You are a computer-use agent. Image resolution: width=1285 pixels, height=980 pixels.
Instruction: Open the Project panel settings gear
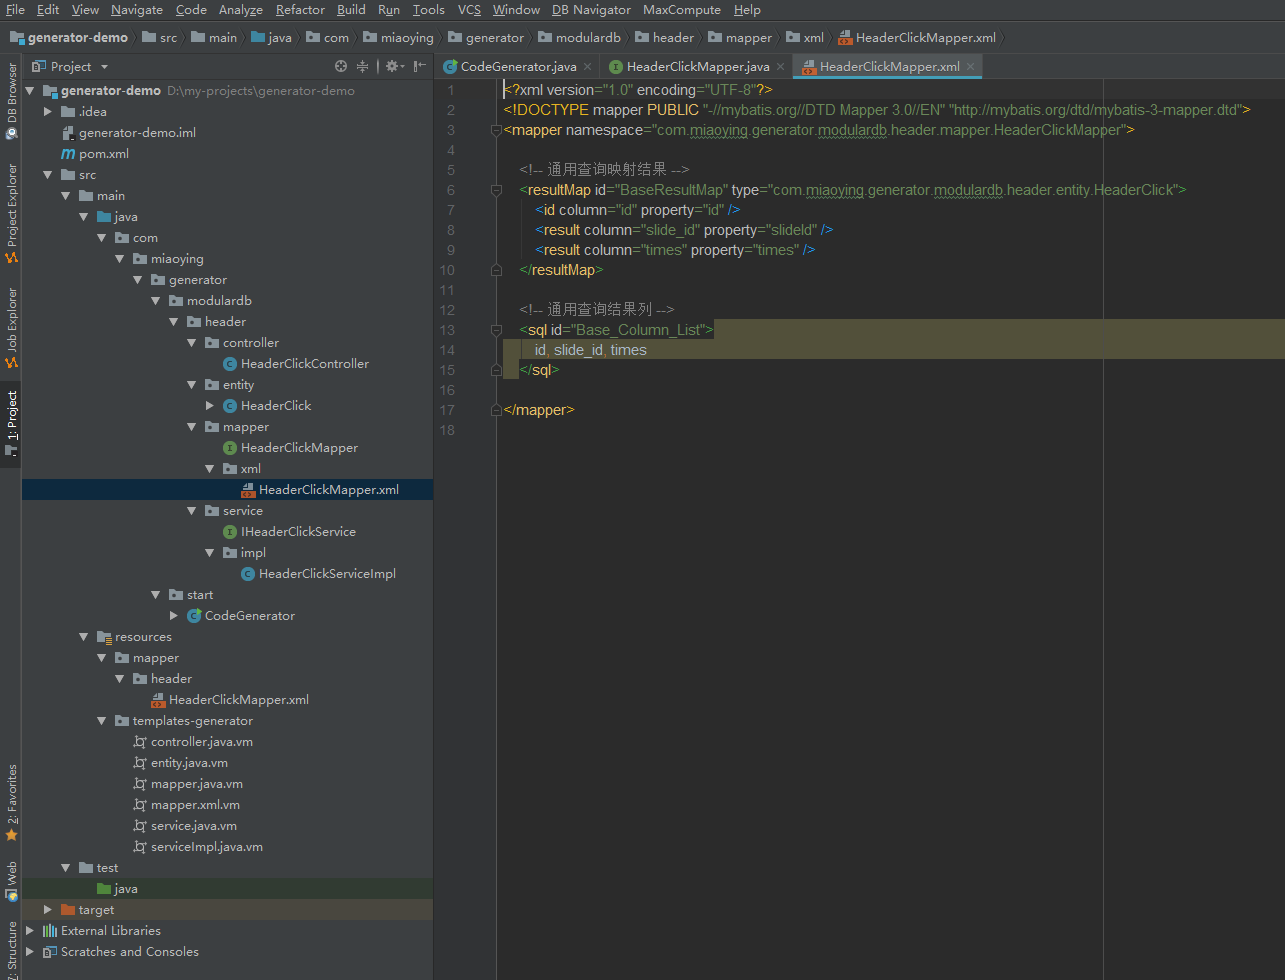392,66
